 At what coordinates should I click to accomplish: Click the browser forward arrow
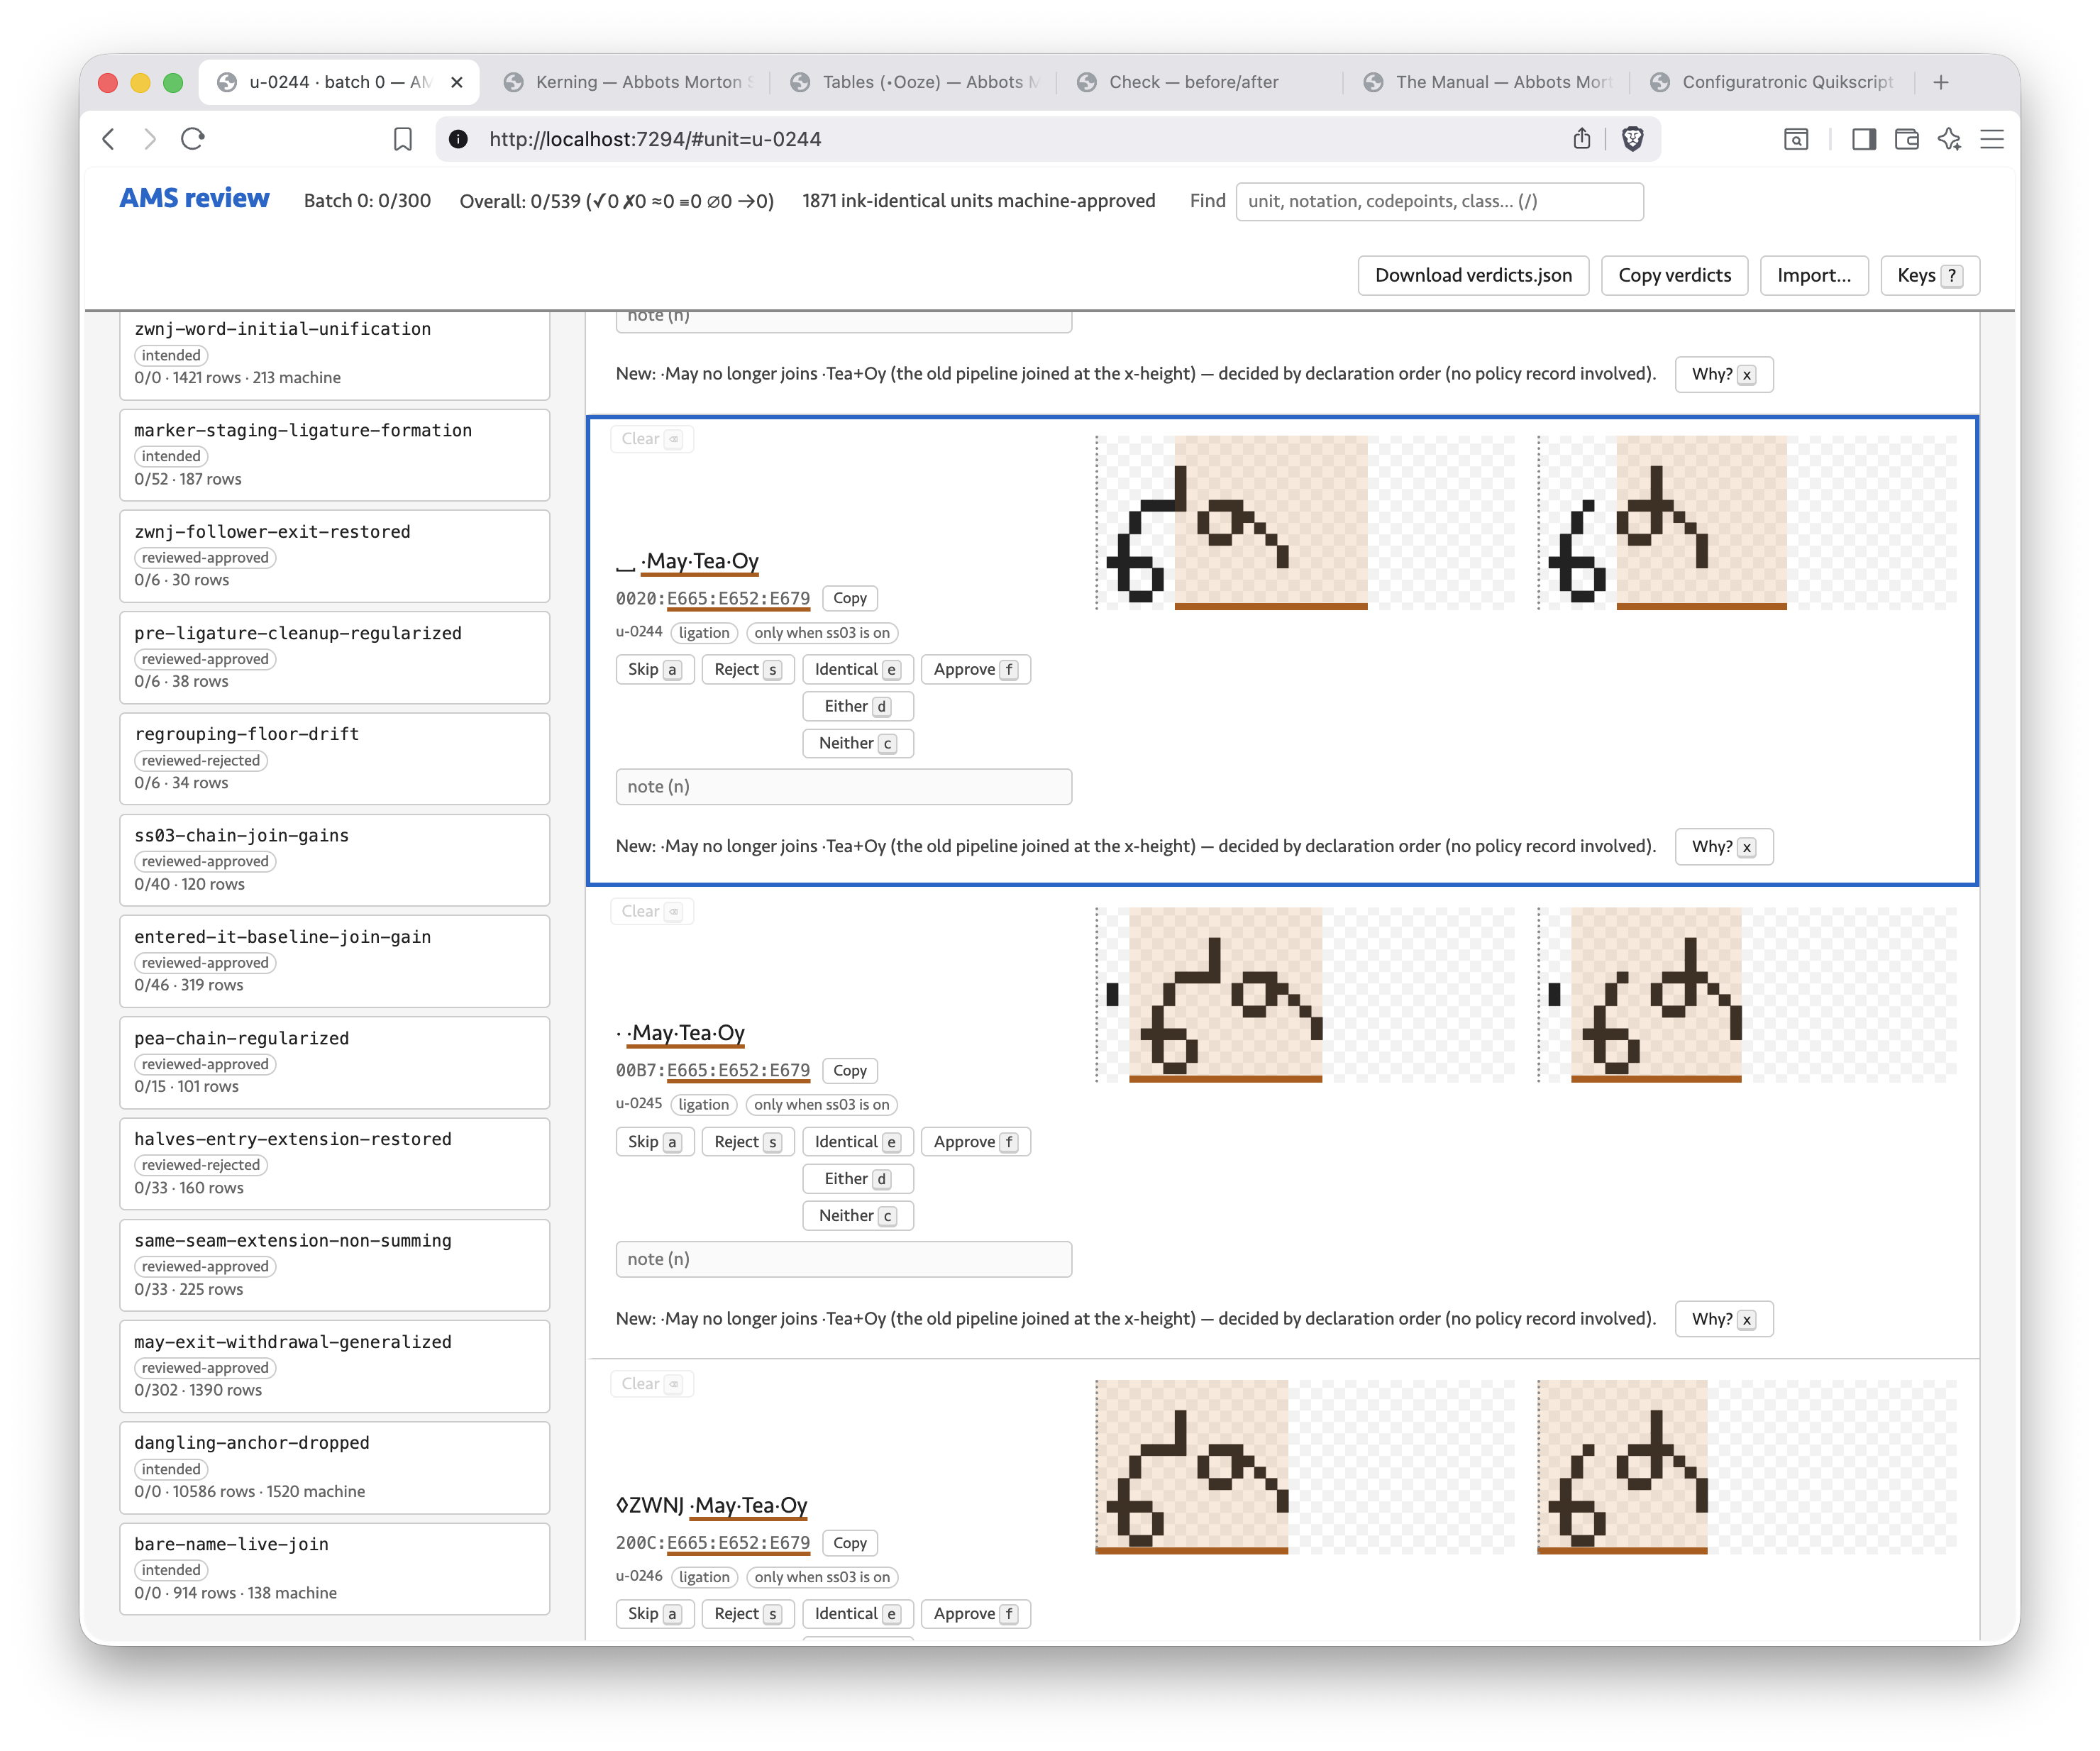tap(150, 139)
